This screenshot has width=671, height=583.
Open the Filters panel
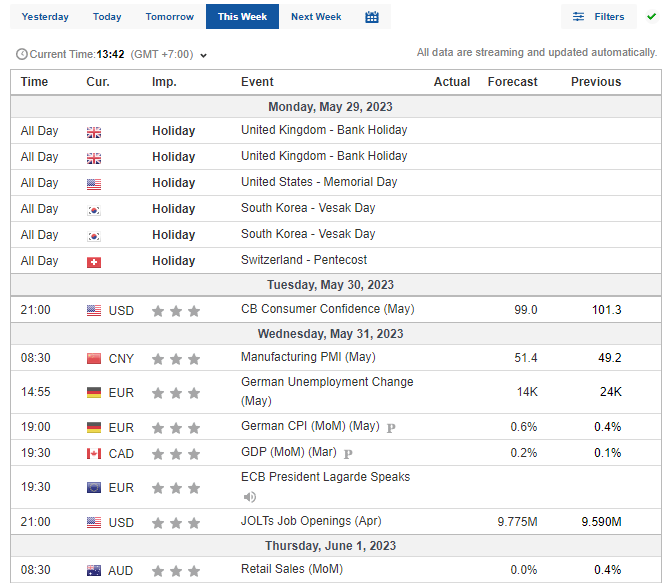[598, 17]
